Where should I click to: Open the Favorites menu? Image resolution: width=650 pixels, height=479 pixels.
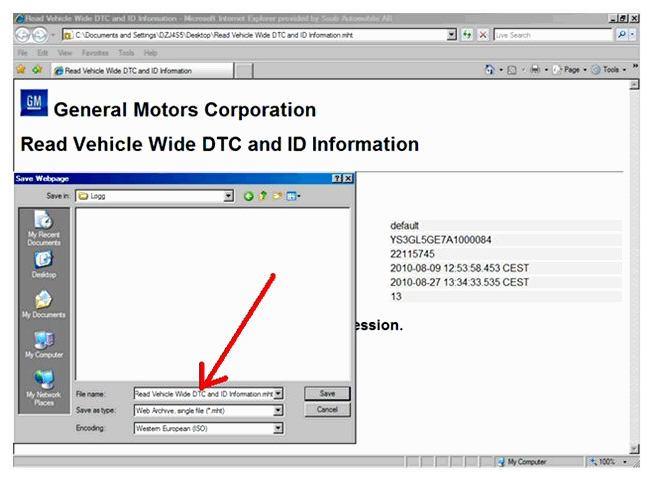(x=95, y=53)
